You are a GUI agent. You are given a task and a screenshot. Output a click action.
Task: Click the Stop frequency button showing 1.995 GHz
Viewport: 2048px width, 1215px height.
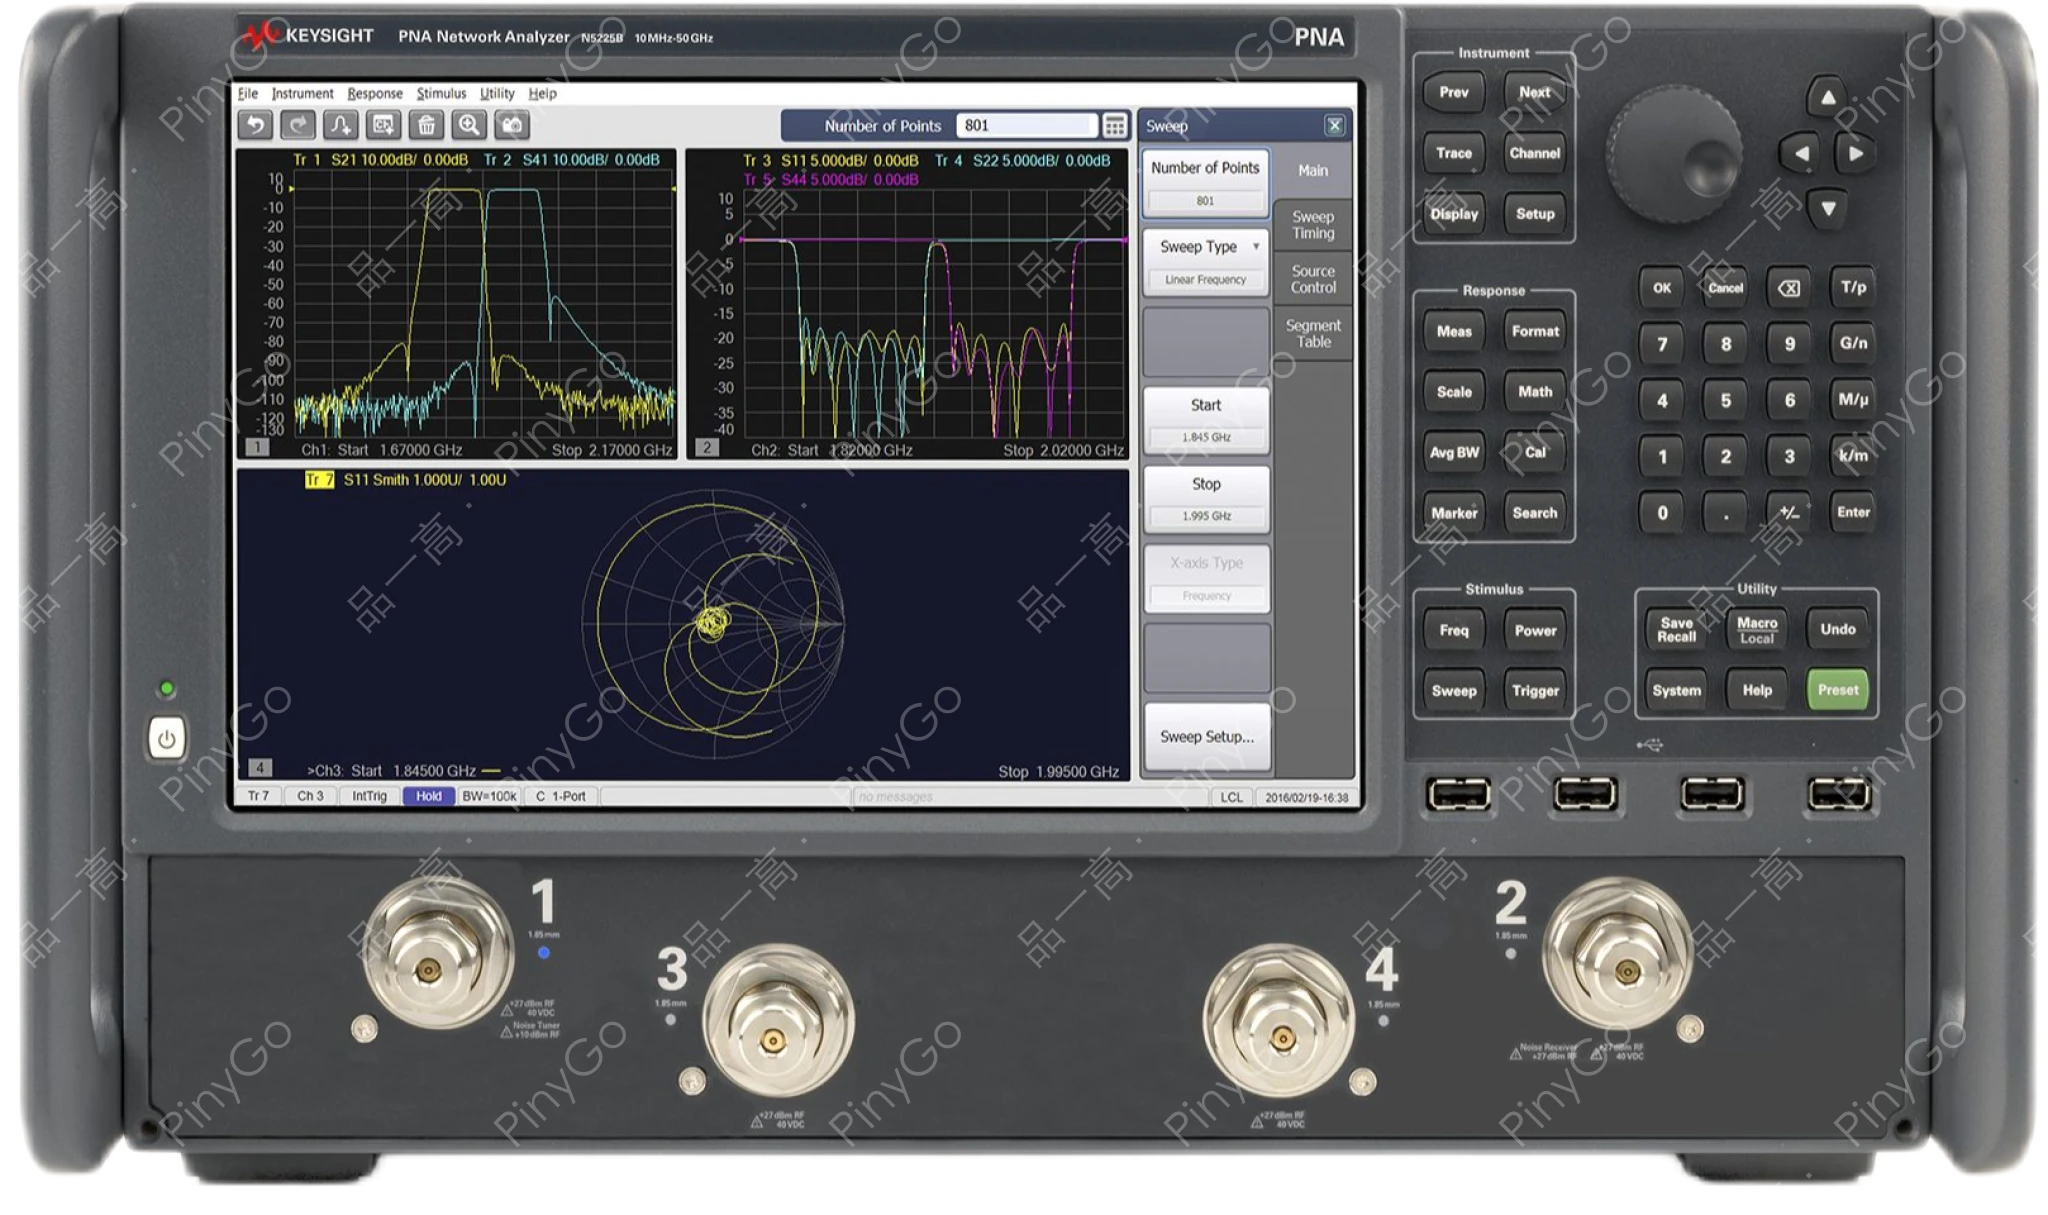[x=1206, y=497]
